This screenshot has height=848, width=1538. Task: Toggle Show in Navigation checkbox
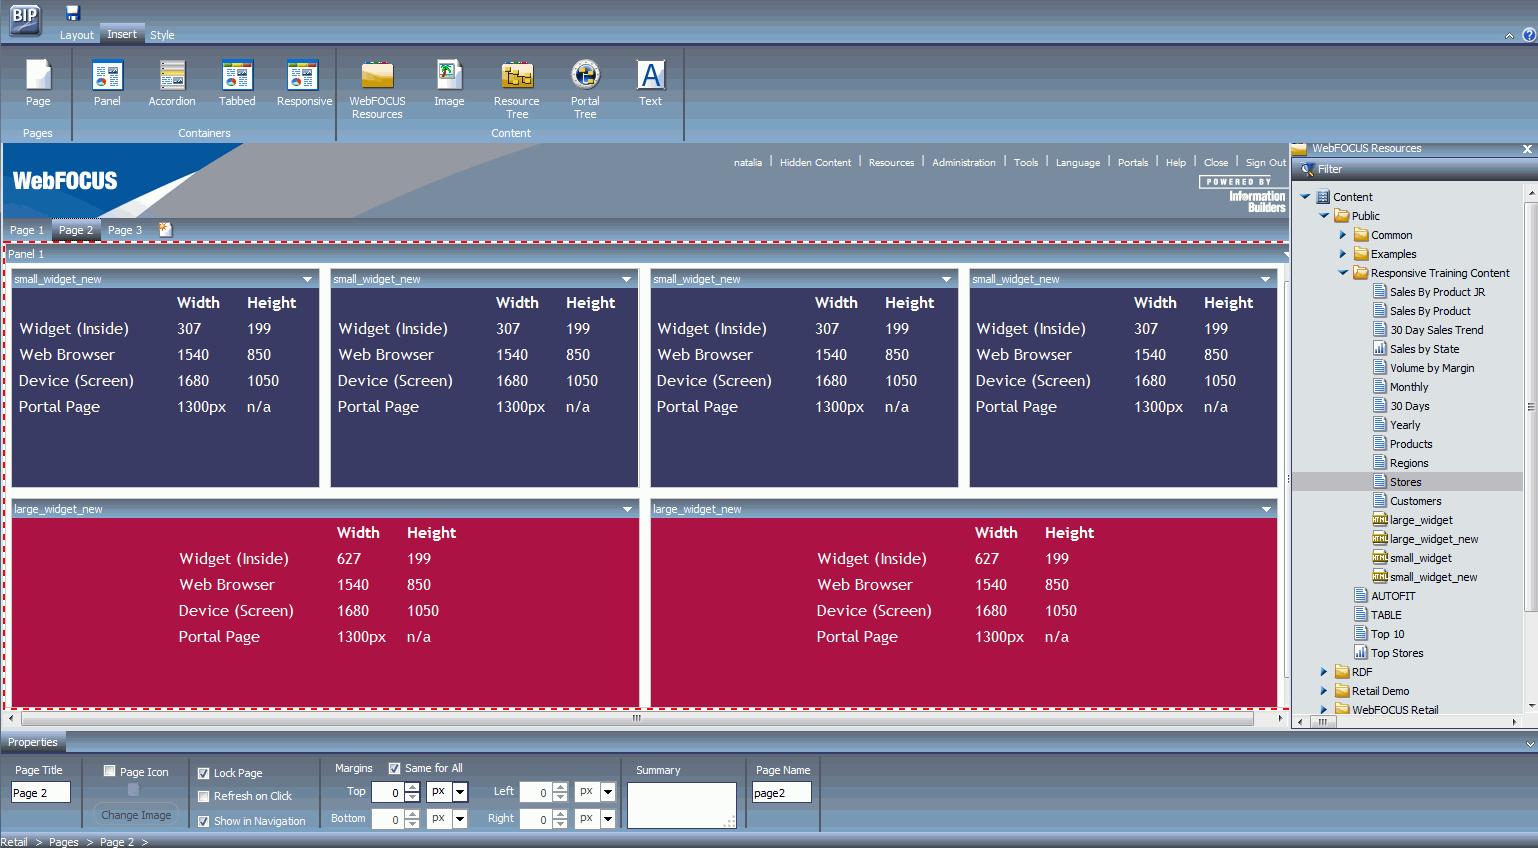click(x=204, y=821)
